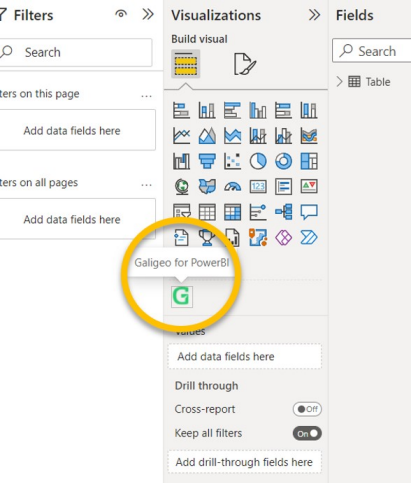411x483 pixels.
Task: Collapse the Filters pane
Action: coord(148,14)
